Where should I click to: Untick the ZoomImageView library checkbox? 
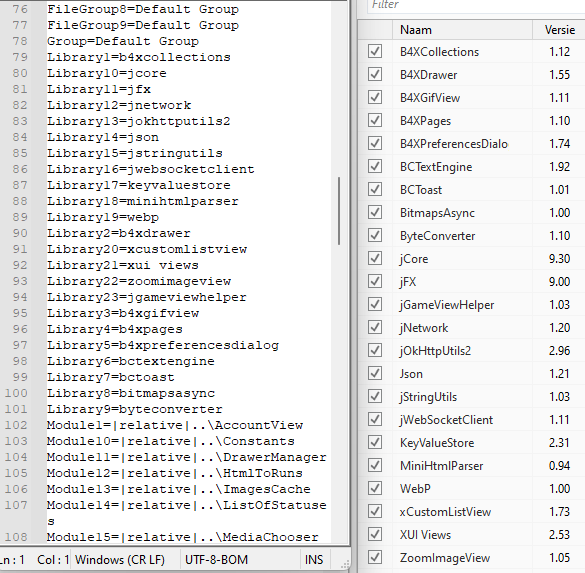click(x=375, y=557)
